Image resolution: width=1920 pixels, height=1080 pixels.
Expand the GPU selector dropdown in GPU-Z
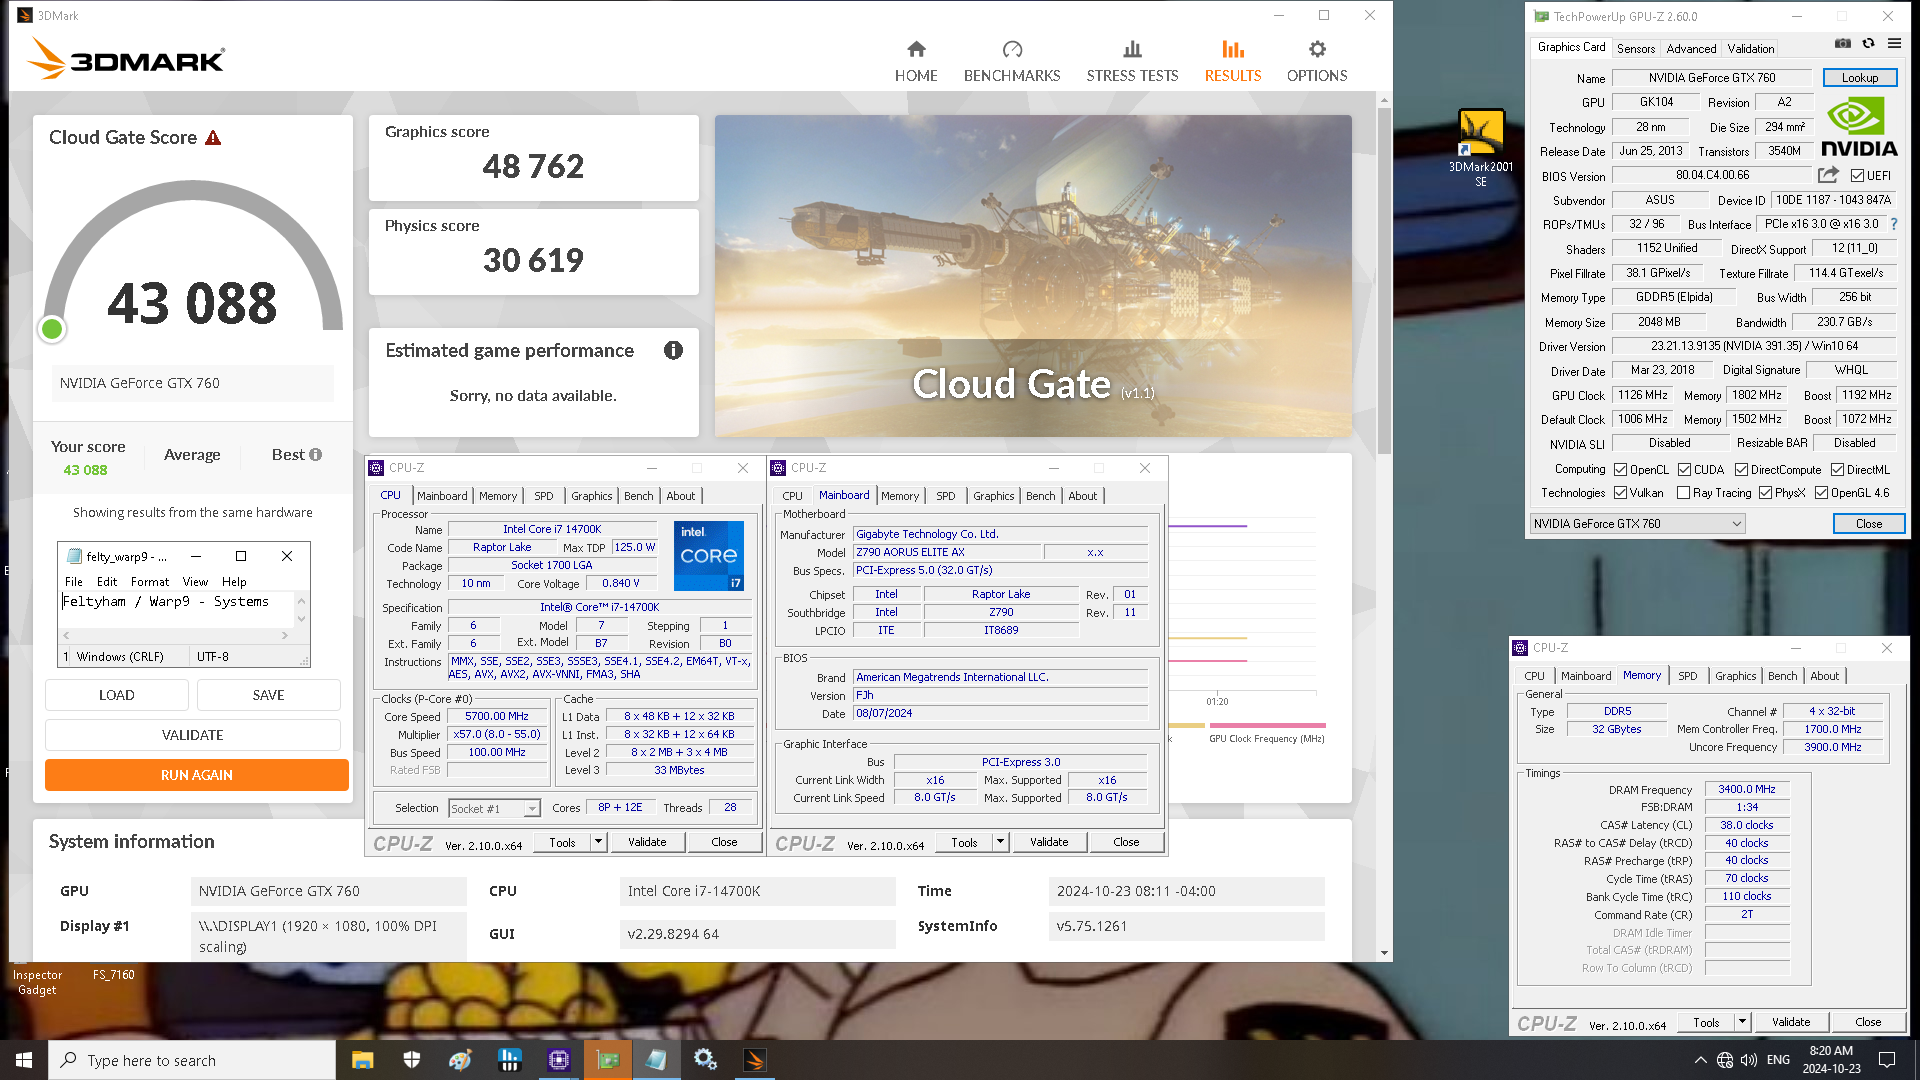coord(1736,523)
